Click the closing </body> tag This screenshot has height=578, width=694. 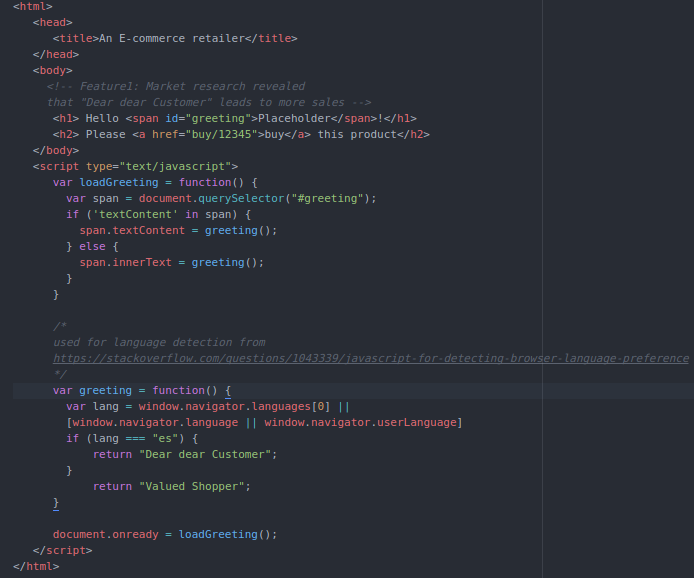coord(56,150)
